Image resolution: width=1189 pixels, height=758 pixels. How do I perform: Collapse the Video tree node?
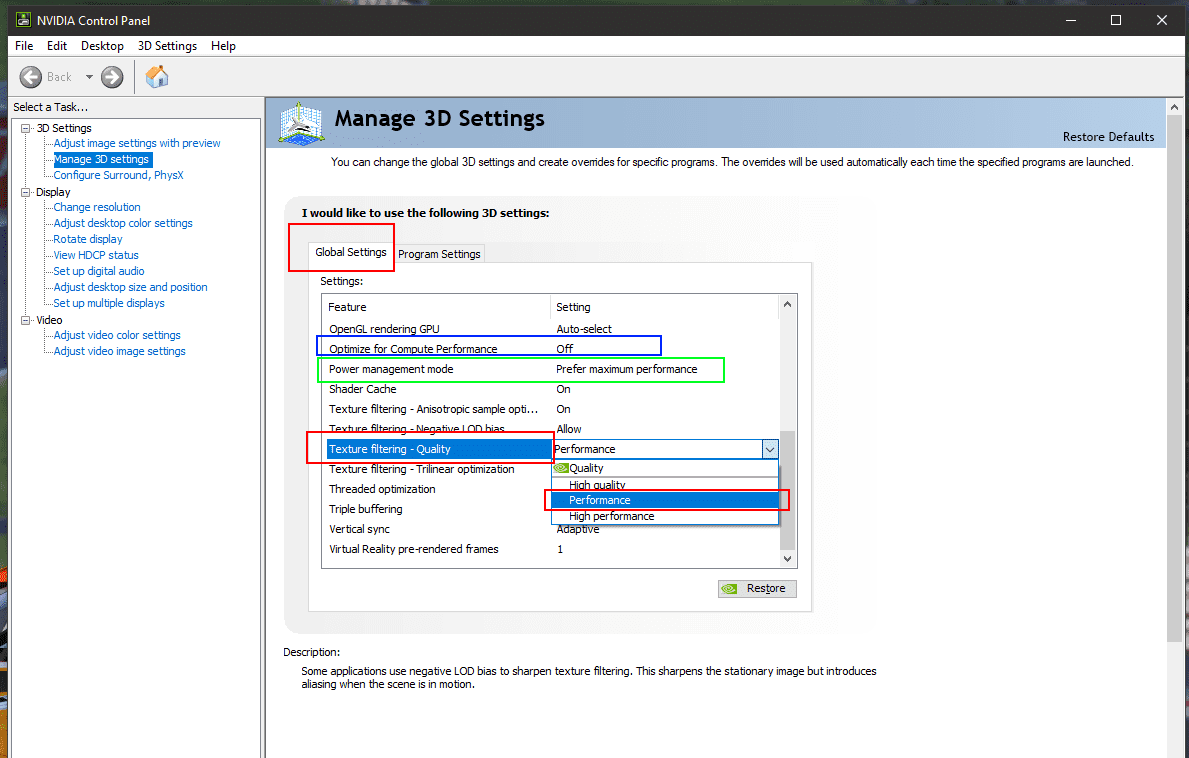click(x=26, y=320)
